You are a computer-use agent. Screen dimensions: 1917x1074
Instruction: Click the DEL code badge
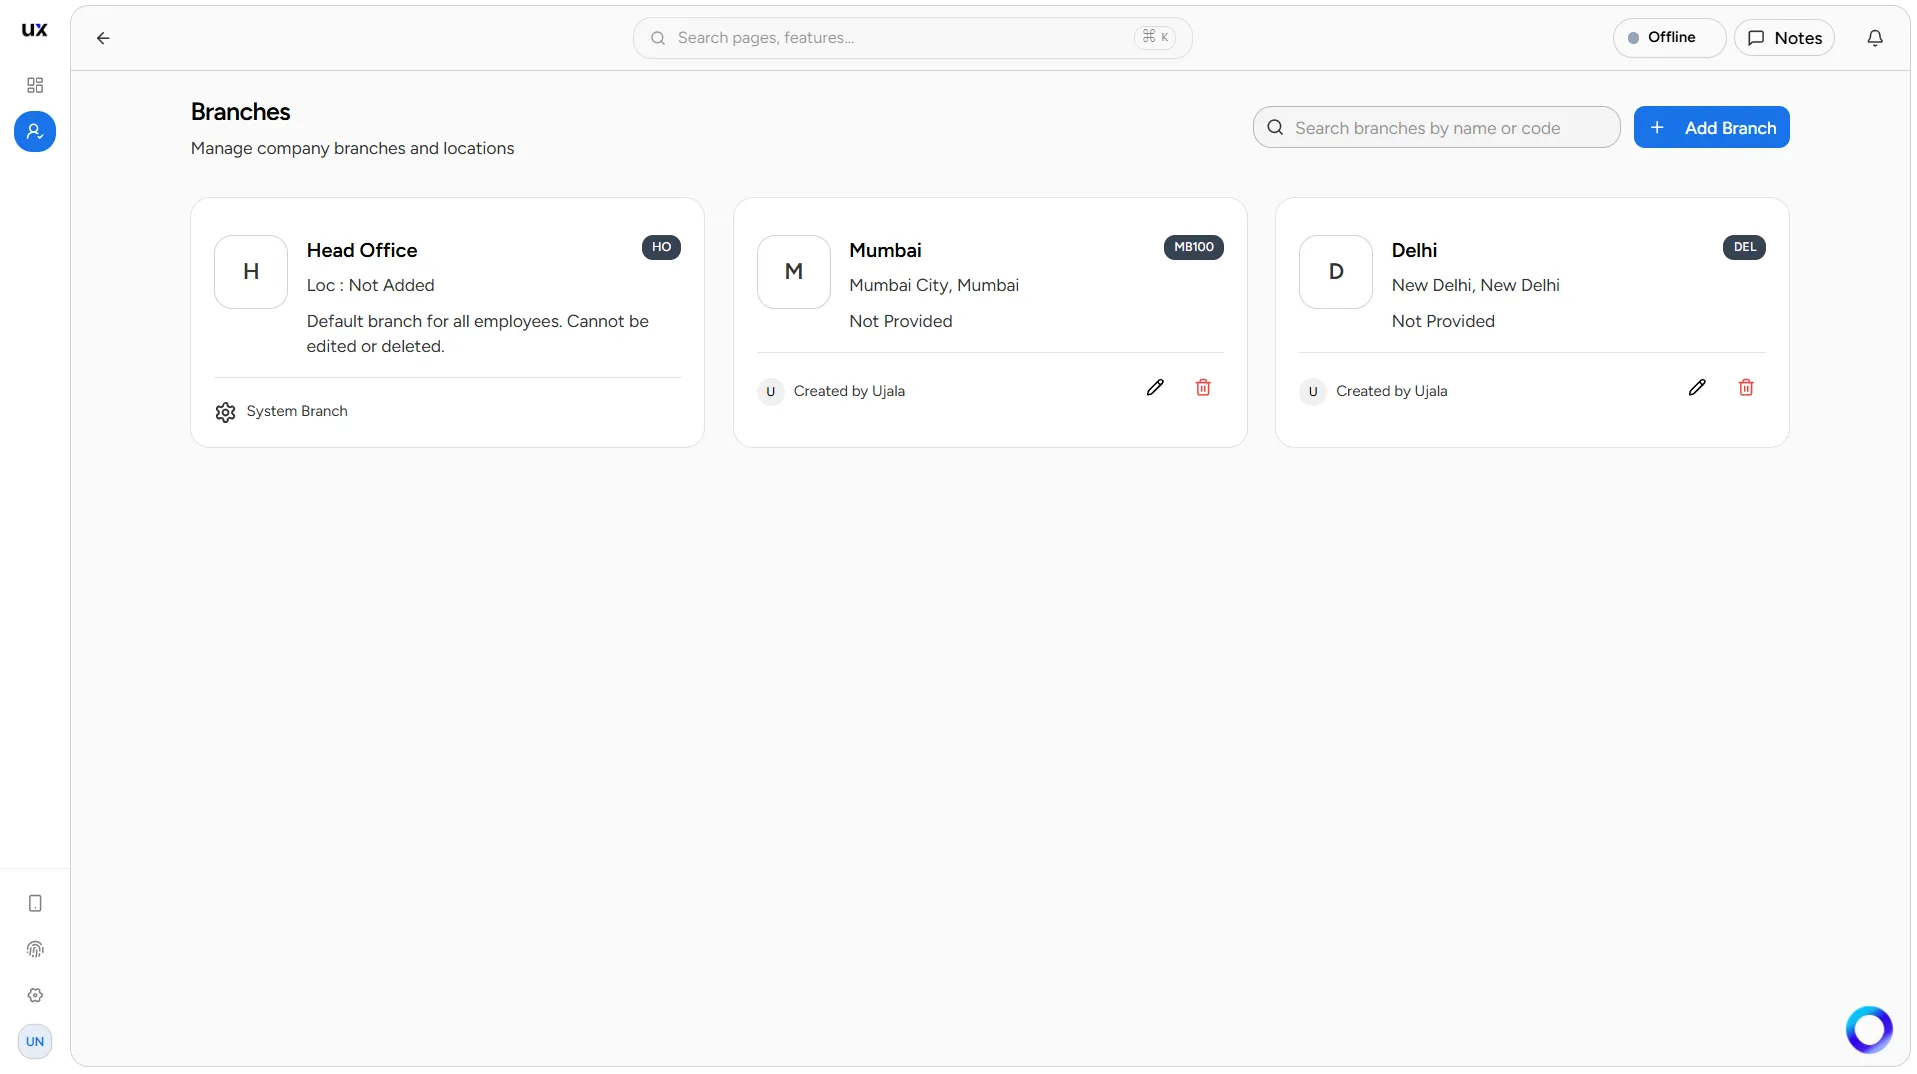pos(1744,247)
